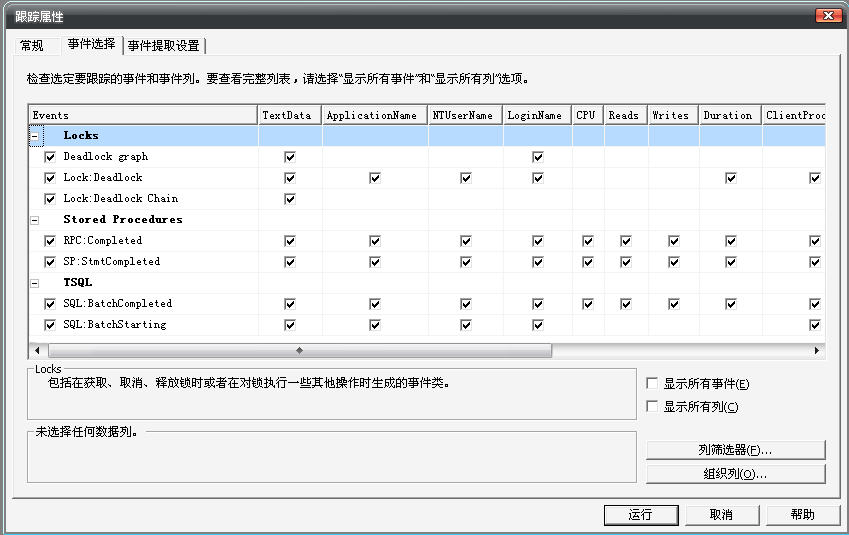This screenshot has height=535, width=849.
Task: Select the 事件选择 tab
Action: click(x=92, y=44)
